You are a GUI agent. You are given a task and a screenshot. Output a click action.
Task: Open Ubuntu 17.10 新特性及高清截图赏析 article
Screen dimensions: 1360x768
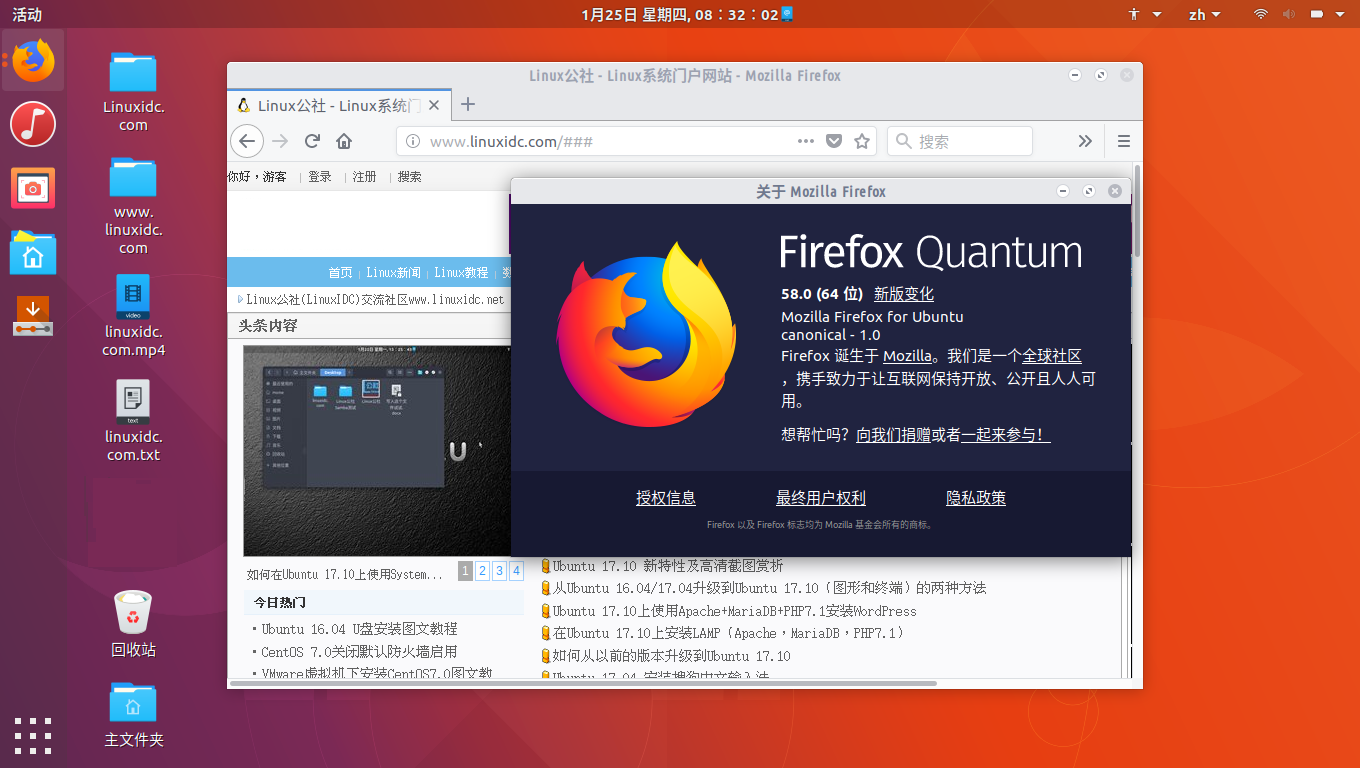click(x=668, y=566)
